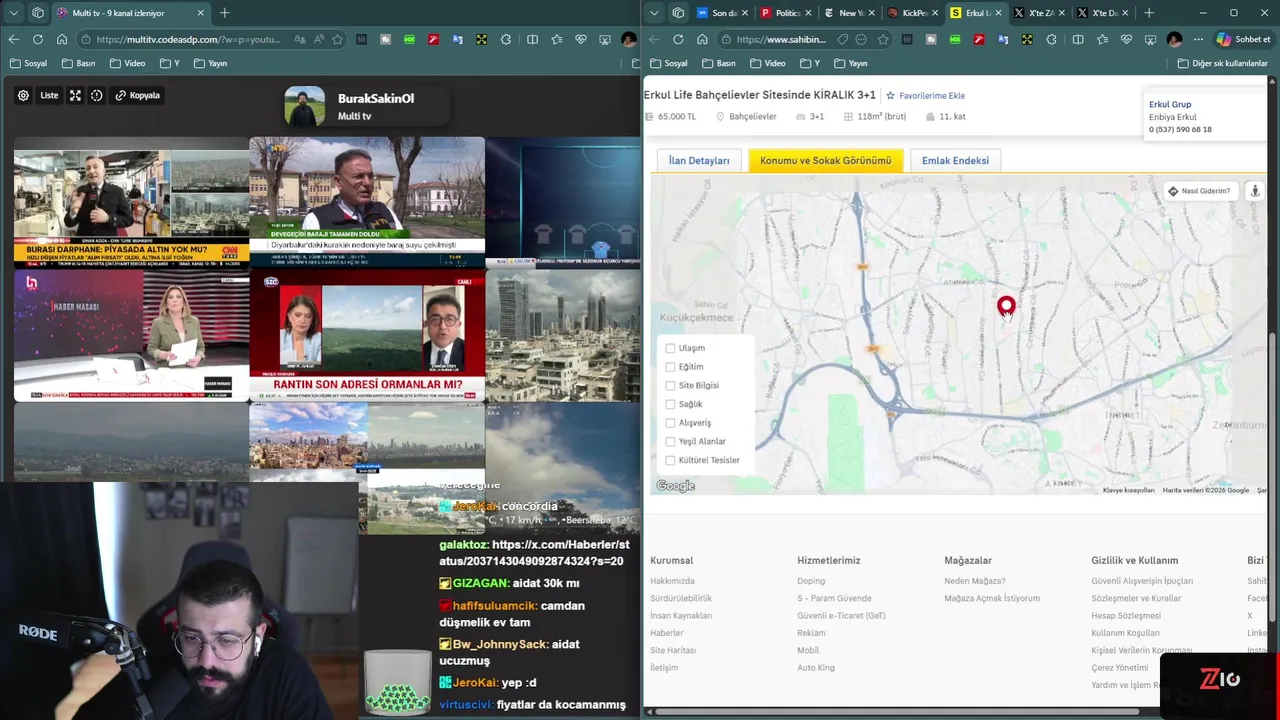Favorite the sahibinden page with star icon
This screenshot has height=720, width=1280.
coord(883,39)
